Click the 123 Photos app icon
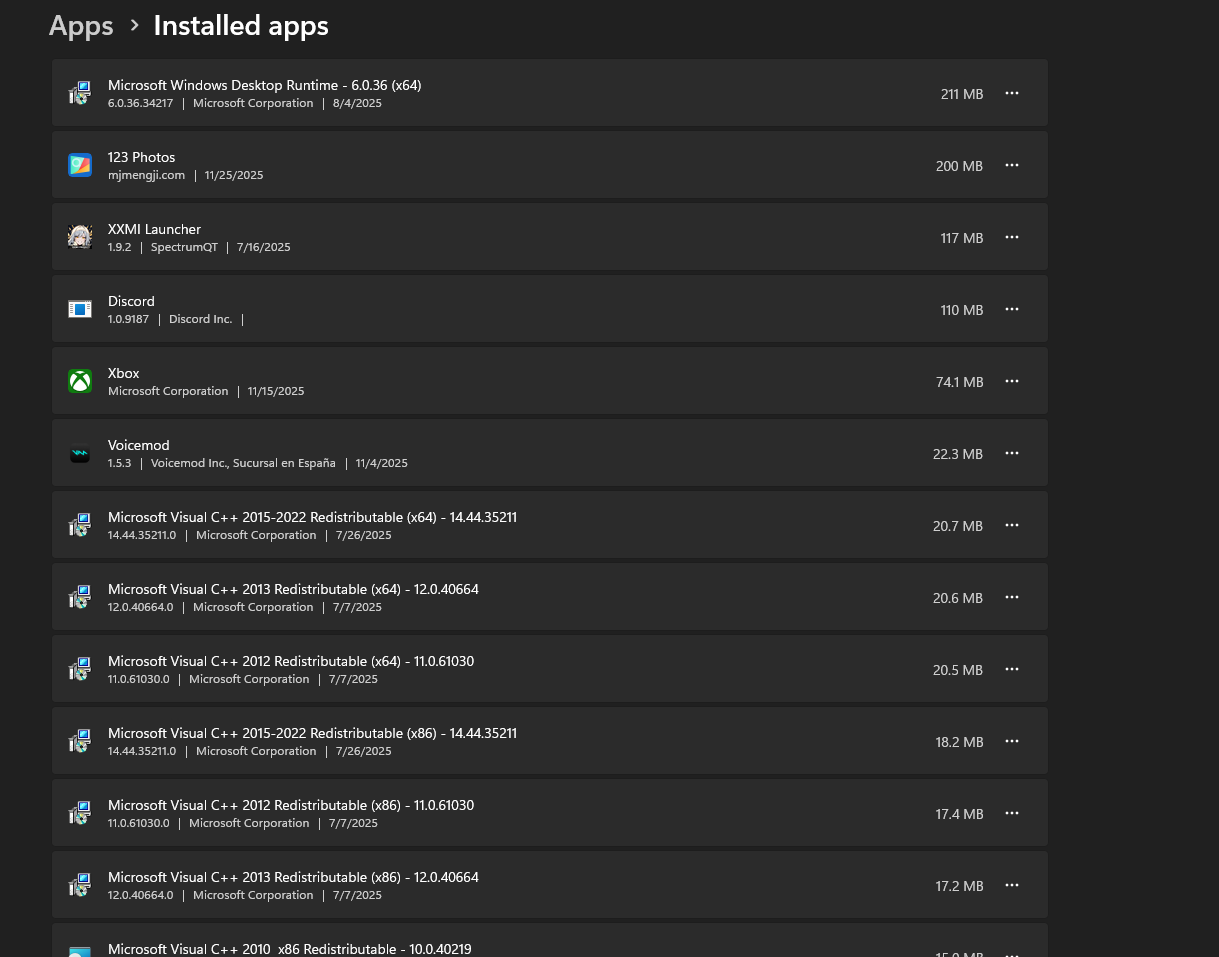 pos(80,165)
